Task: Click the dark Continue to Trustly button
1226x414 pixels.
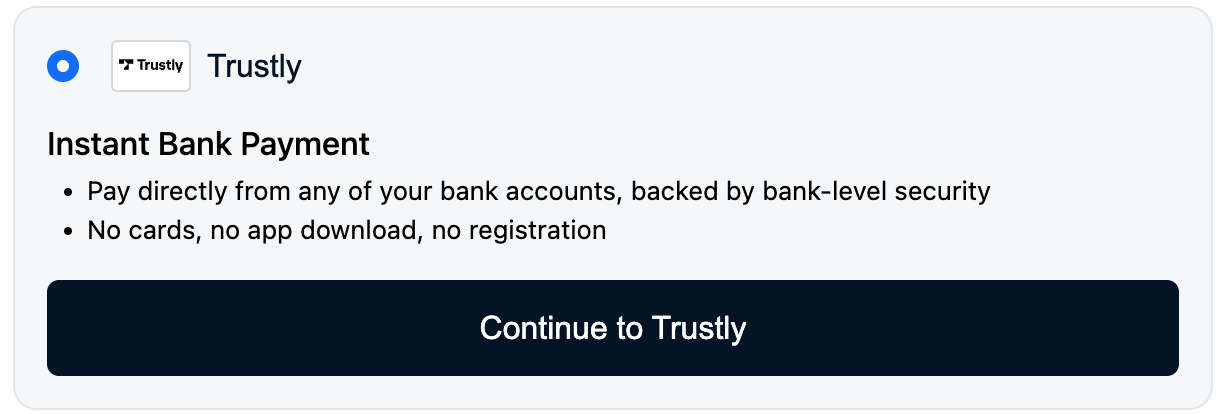Action: [x=613, y=328]
